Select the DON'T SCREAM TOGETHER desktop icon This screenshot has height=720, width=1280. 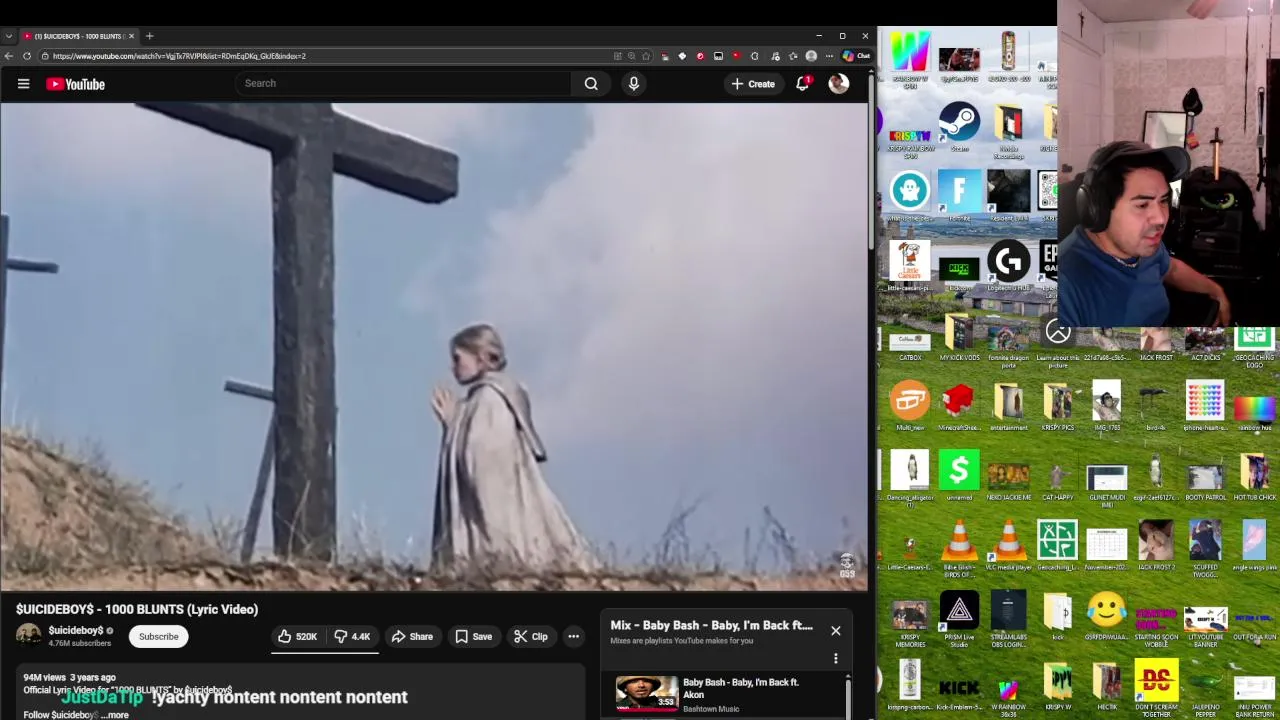point(1156,690)
